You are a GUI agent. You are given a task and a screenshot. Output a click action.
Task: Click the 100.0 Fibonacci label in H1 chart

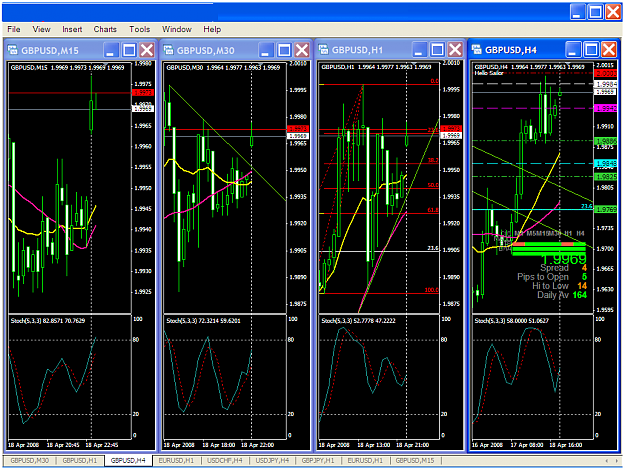(432, 290)
